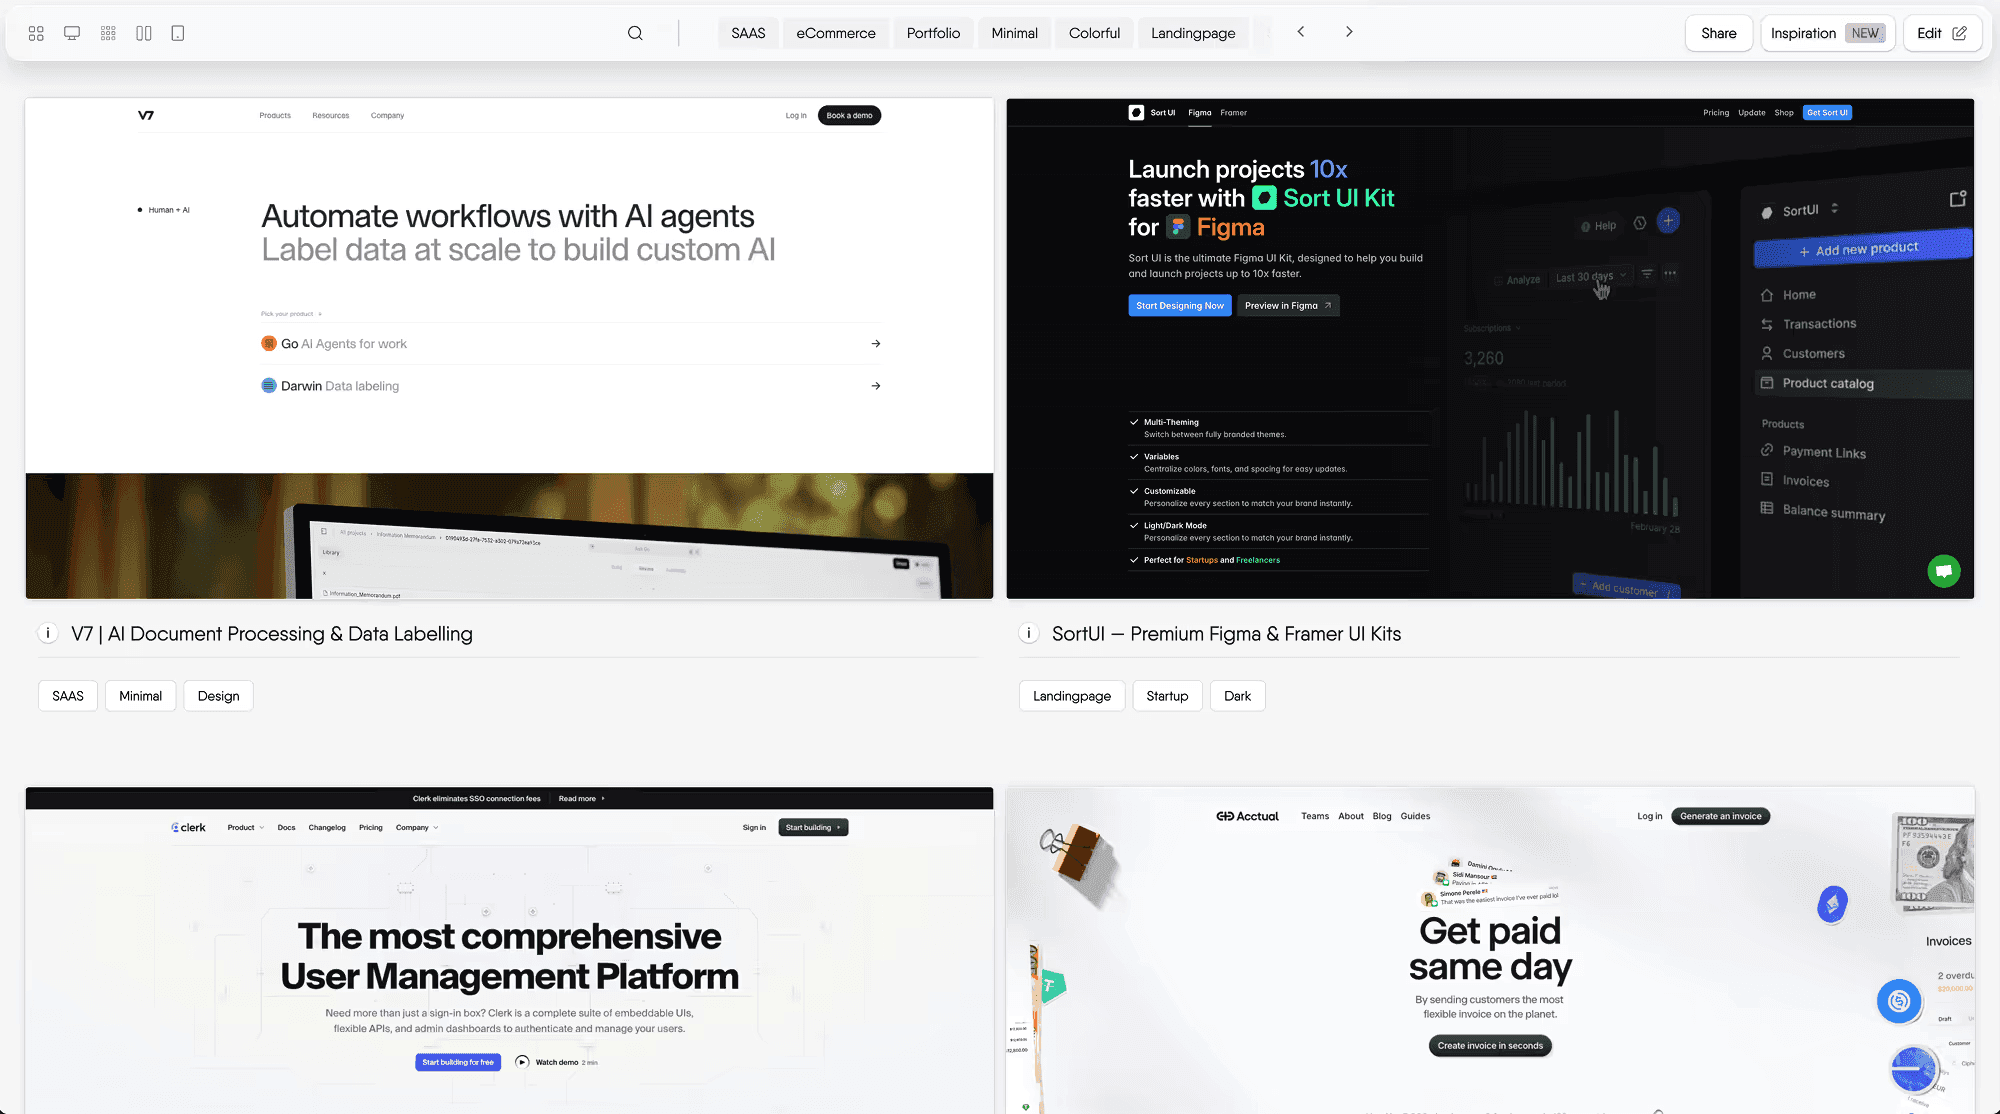Image resolution: width=2000 pixels, height=1114 pixels.
Task: Click Log in in the V7 preview
Action: coord(796,115)
